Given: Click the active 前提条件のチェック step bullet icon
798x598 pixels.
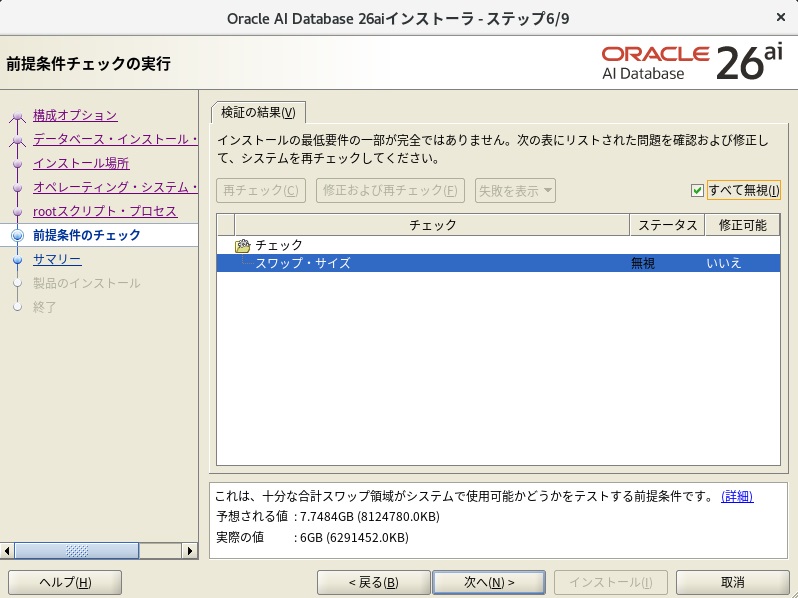Looking at the screenshot, I should click(17, 235).
